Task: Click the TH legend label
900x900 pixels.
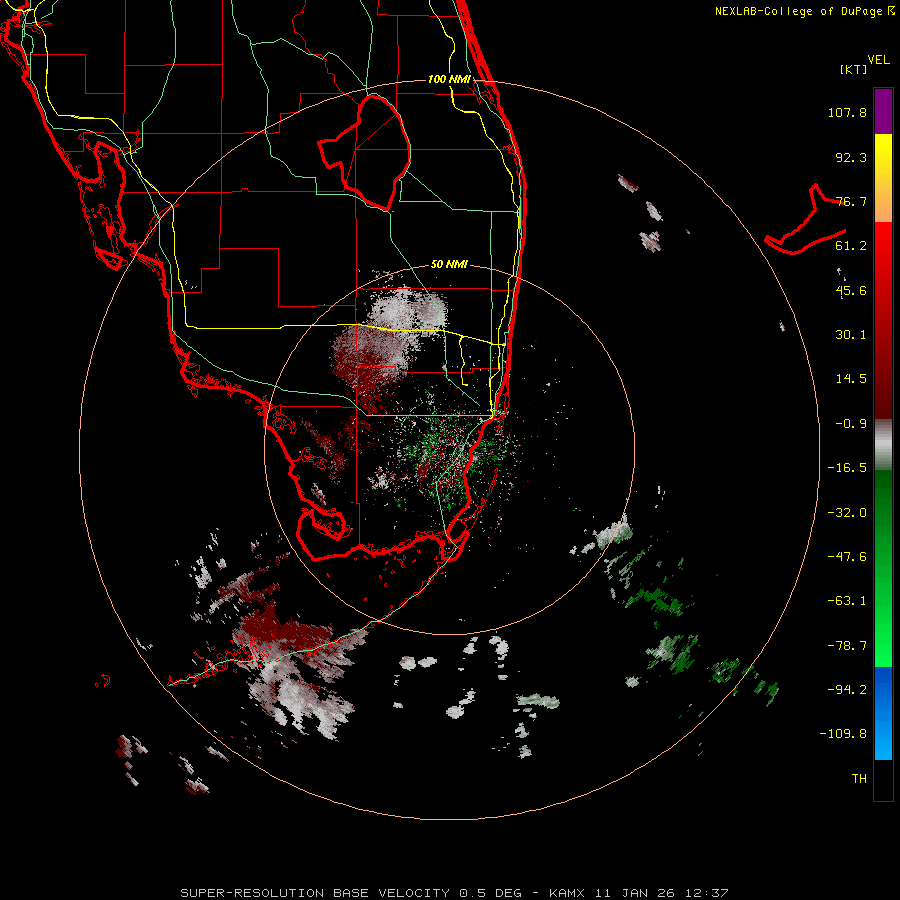Action: tap(859, 779)
